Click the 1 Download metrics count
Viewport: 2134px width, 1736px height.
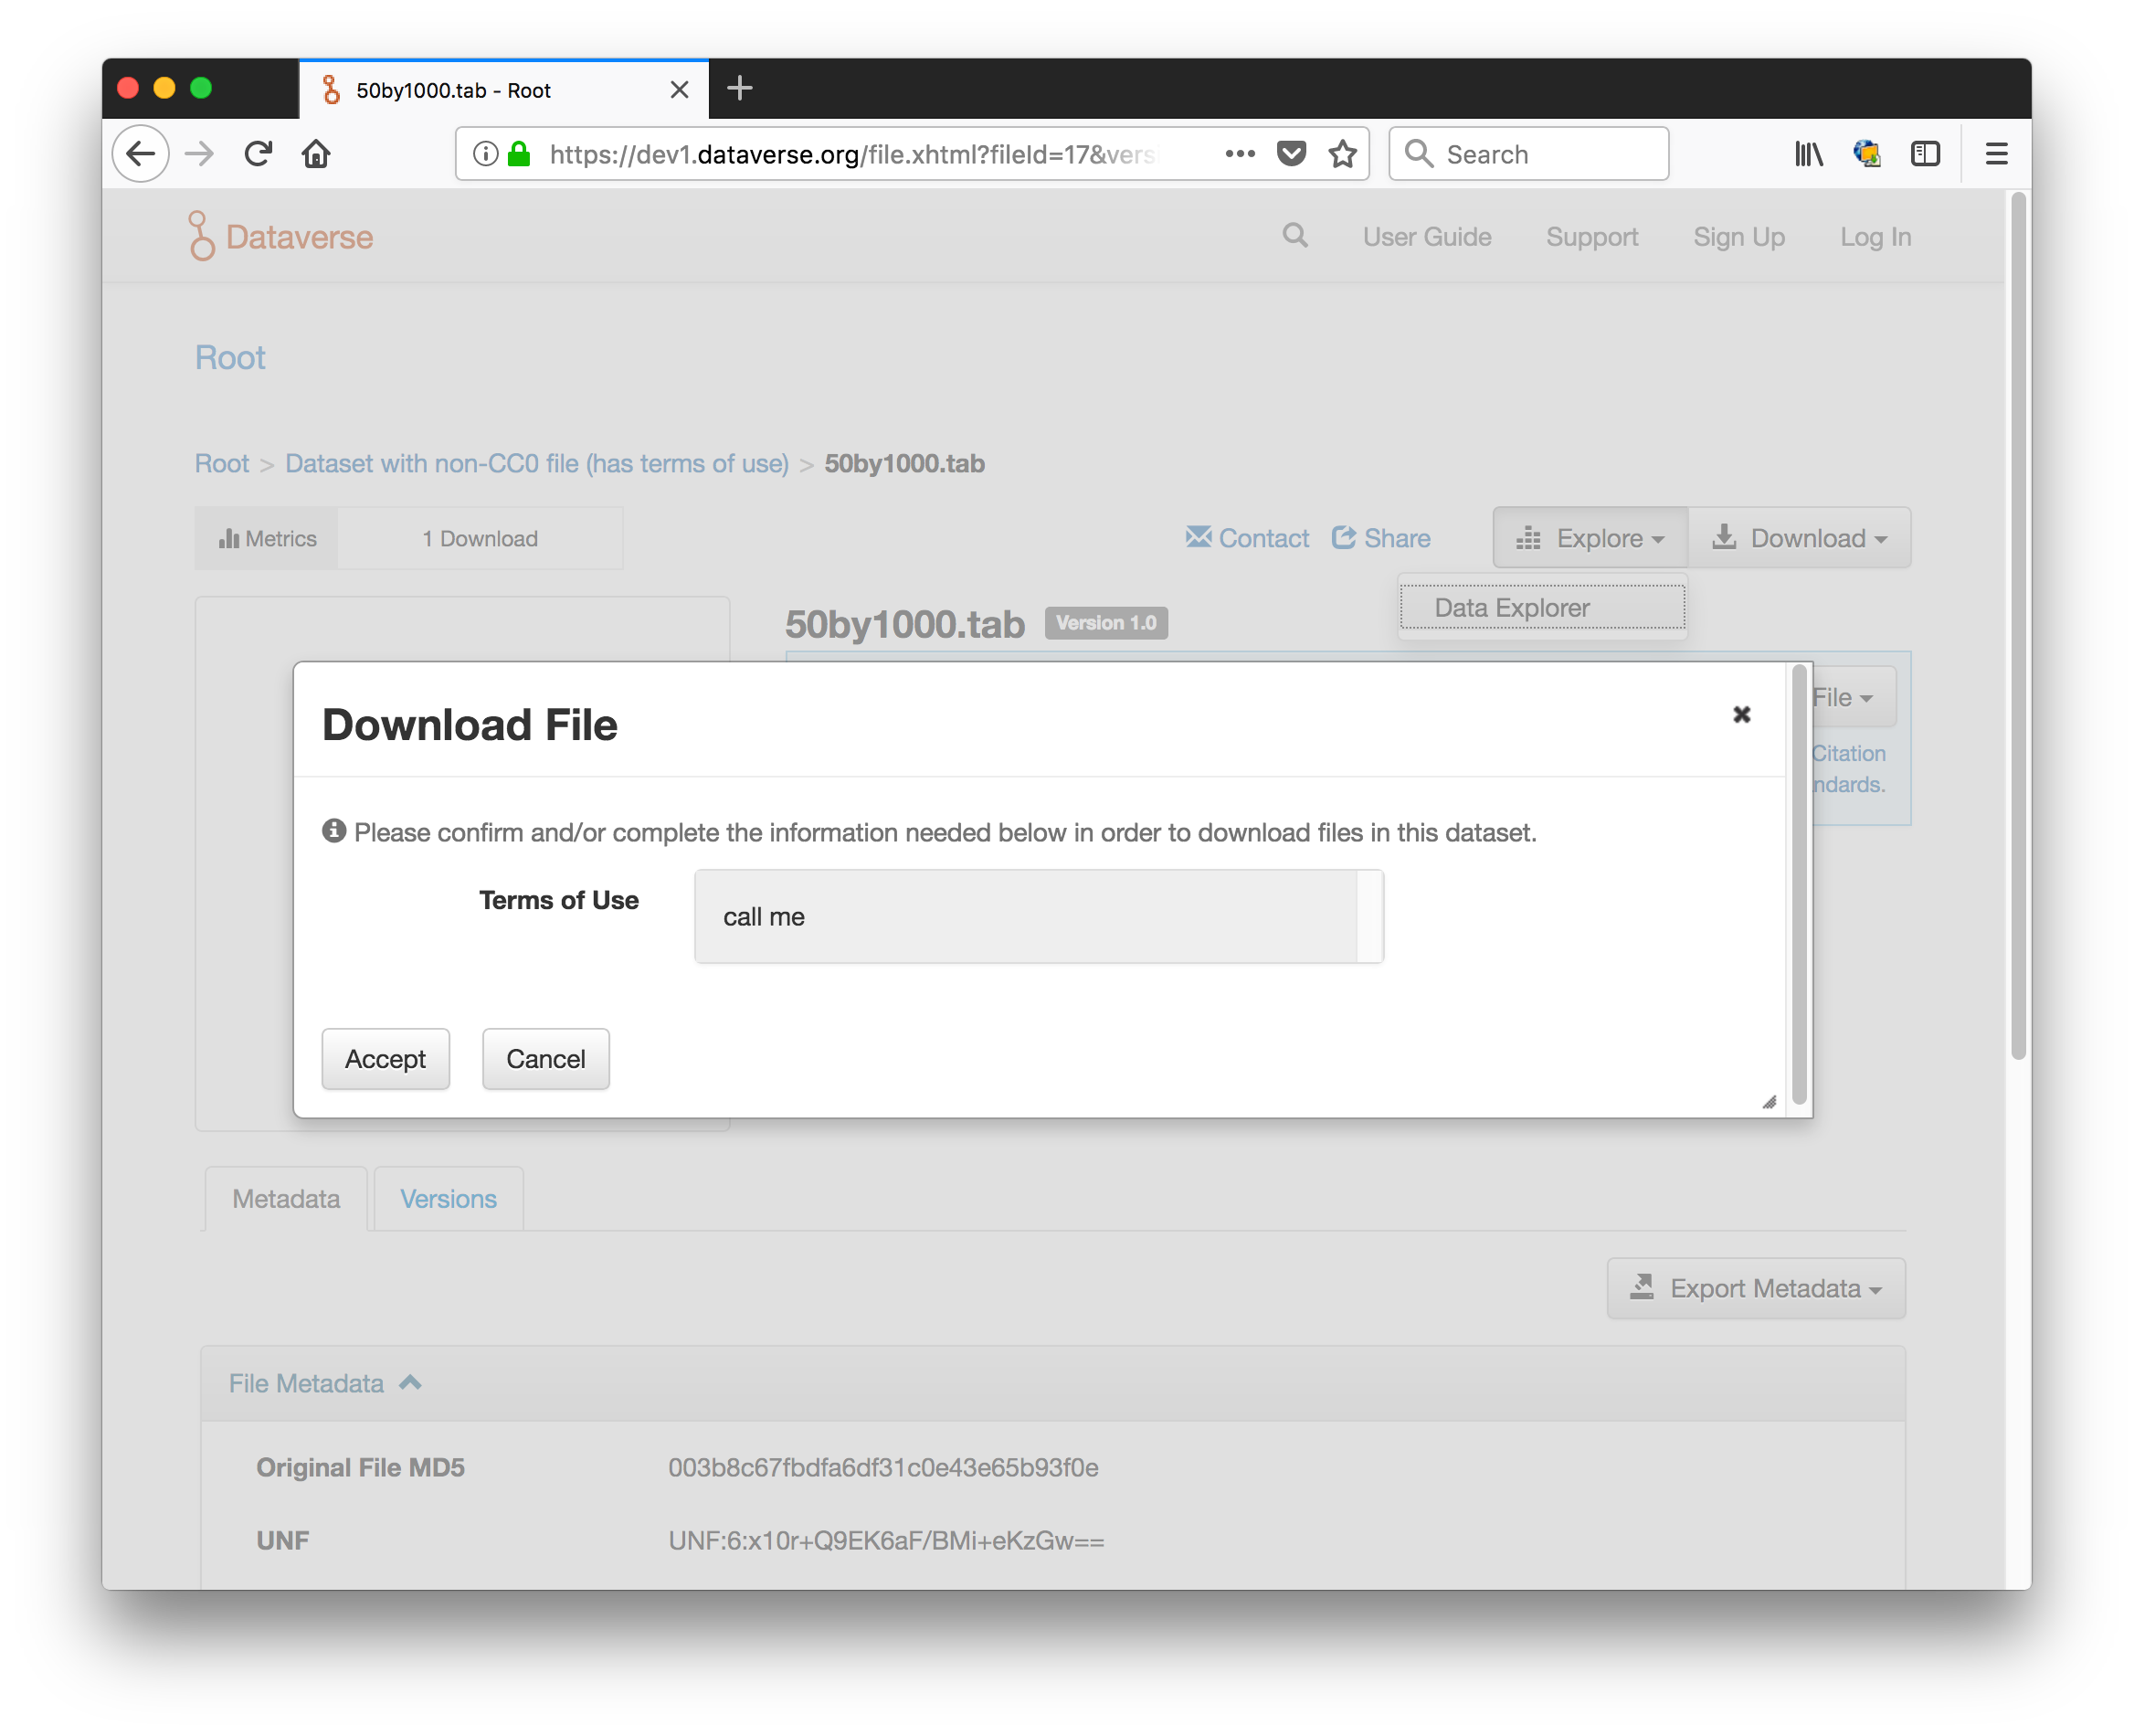click(480, 538)
